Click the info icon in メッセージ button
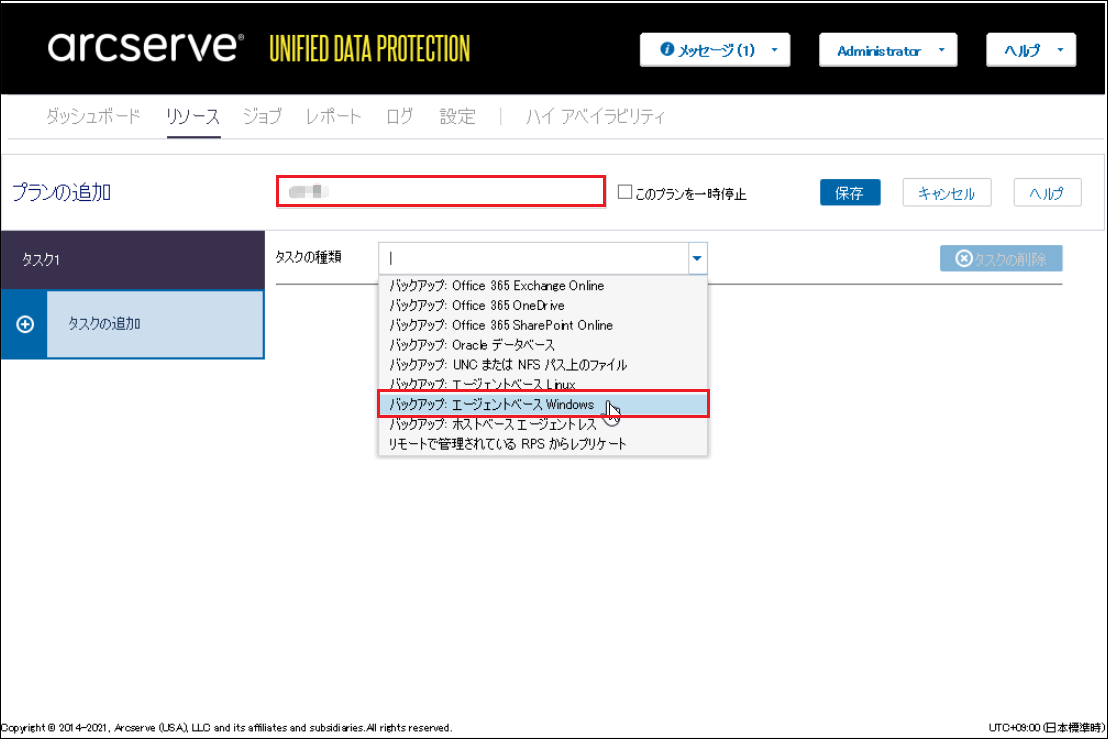The width and height of the screenshot is (1108, 739). tap(667, 50)
